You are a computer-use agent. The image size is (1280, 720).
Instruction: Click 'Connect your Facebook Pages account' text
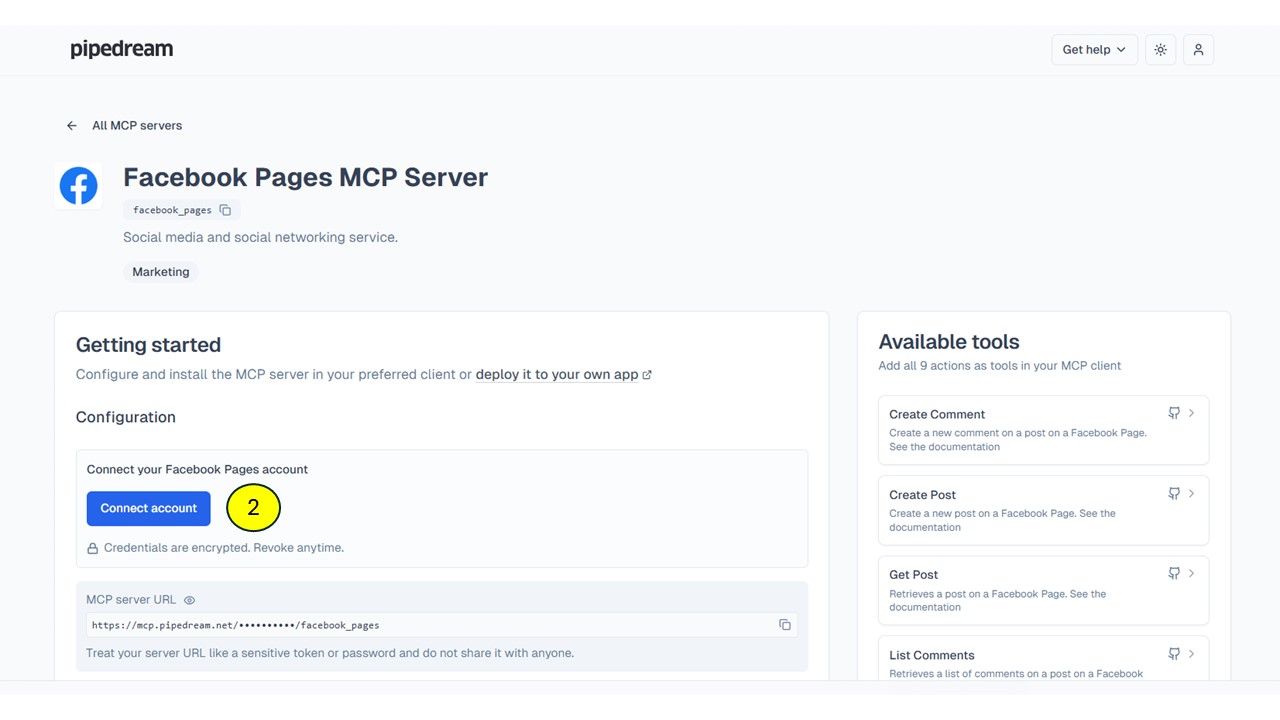(x=197, y=469)
